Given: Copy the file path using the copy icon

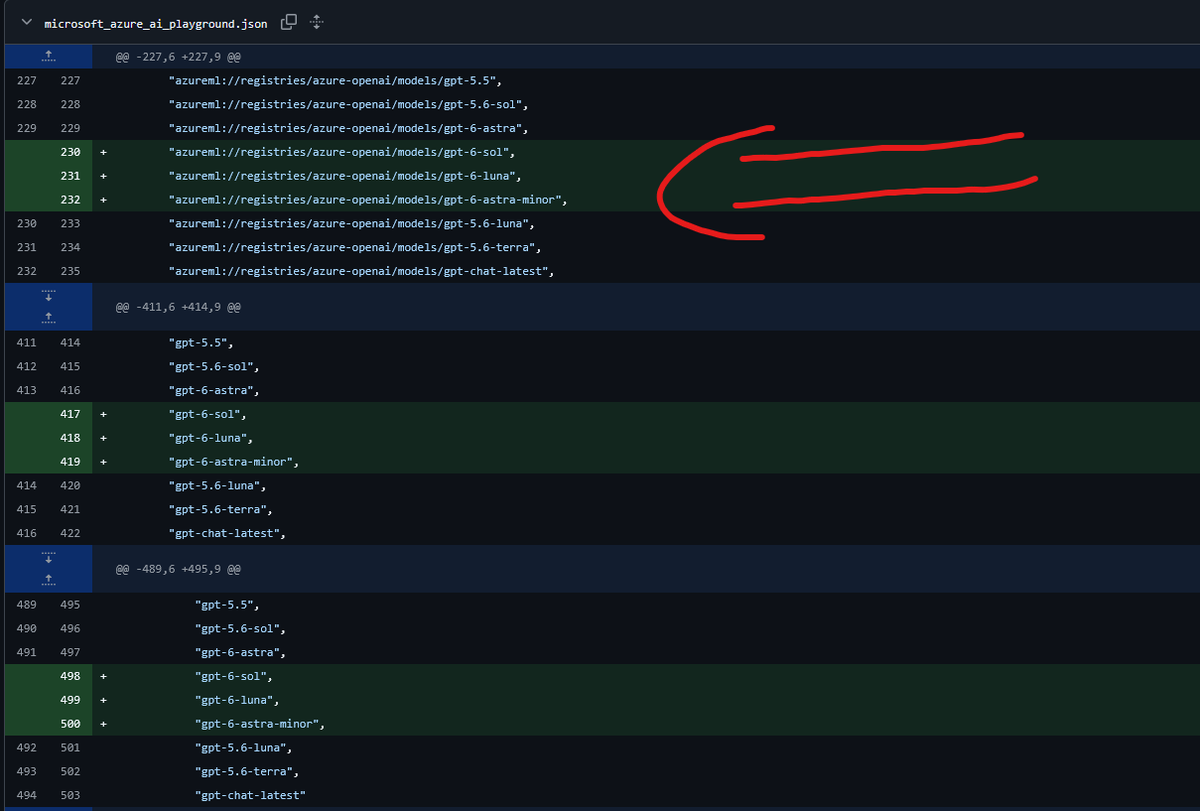Looking at the screenshot, I should click(289, 22).
